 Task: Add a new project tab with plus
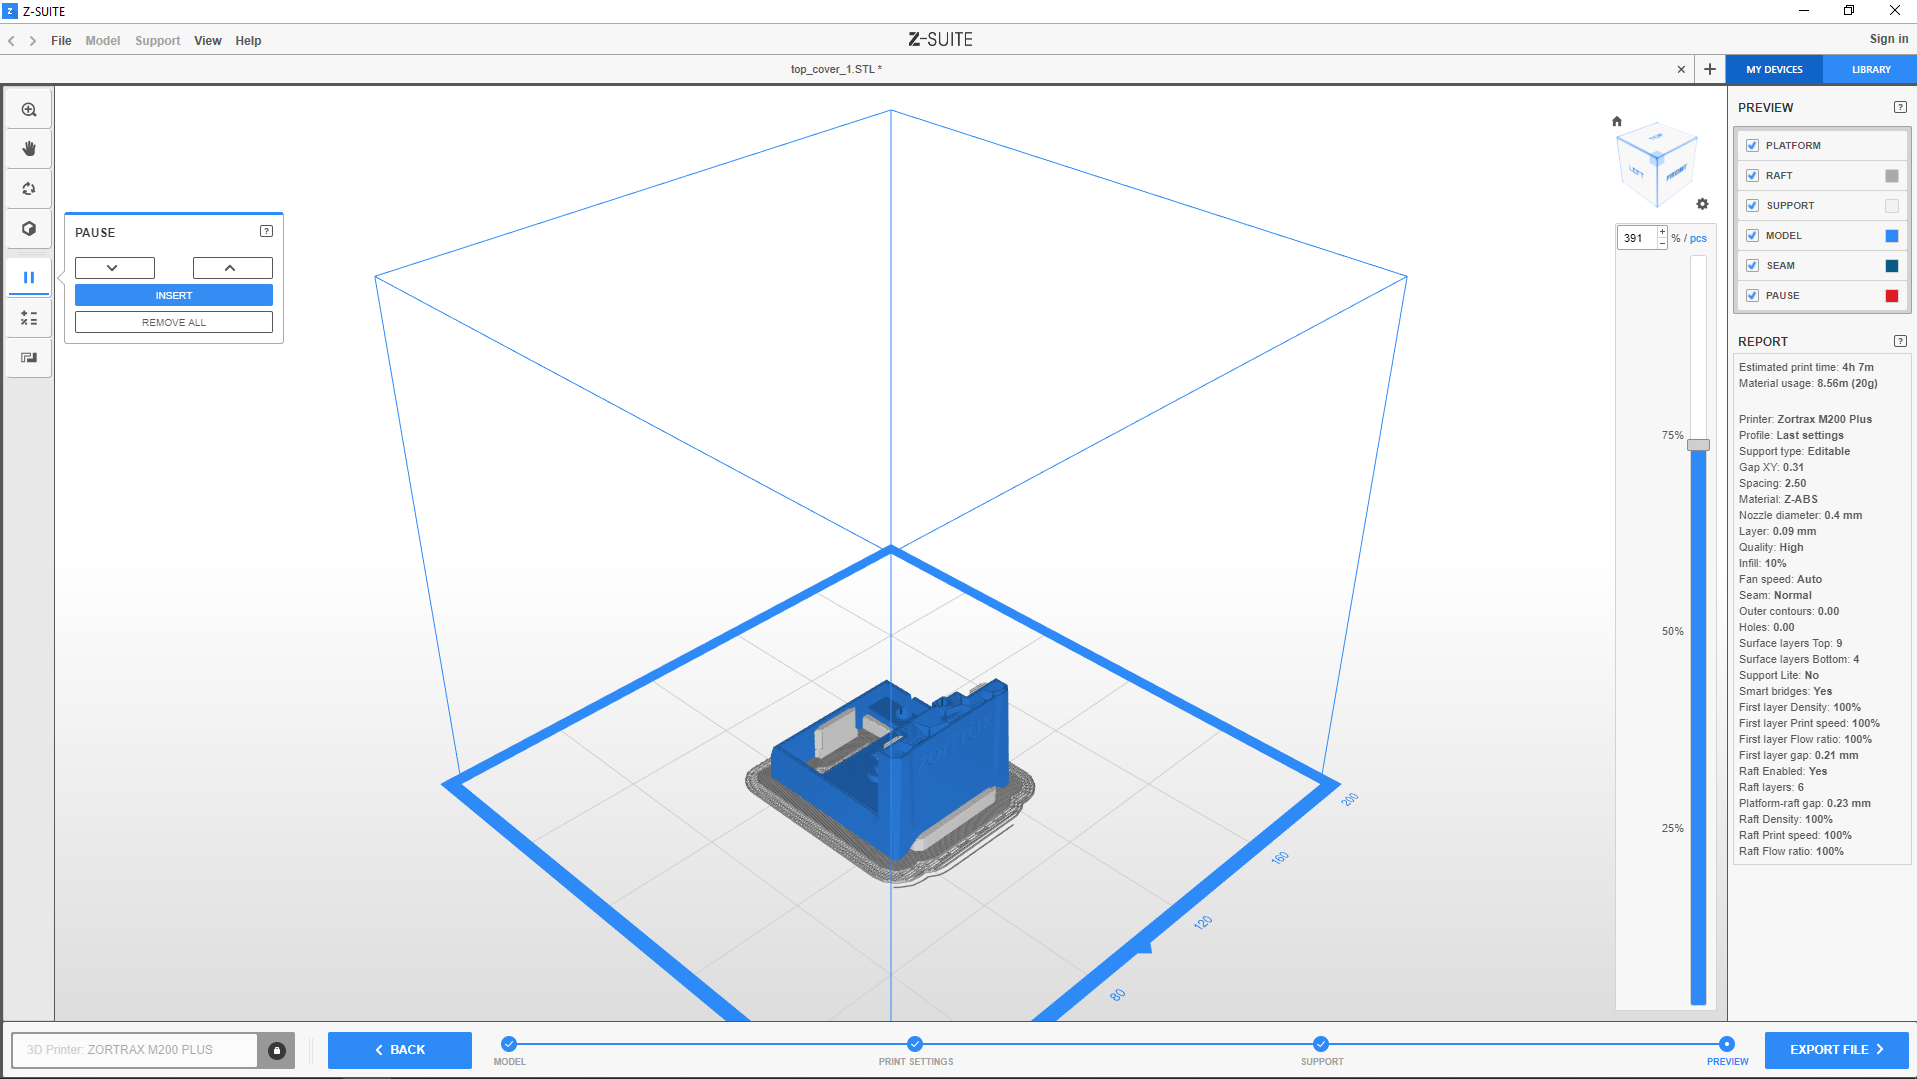coord(1710,69)
